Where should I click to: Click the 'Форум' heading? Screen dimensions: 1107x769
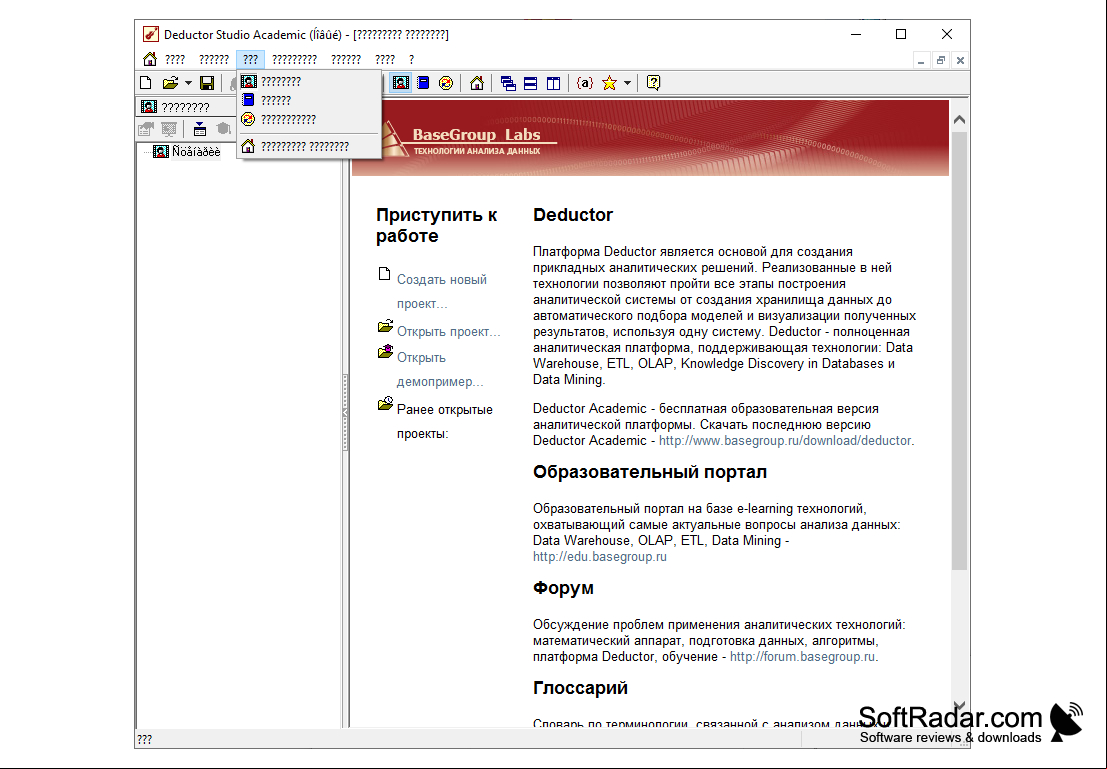click(x=563, y=588)
